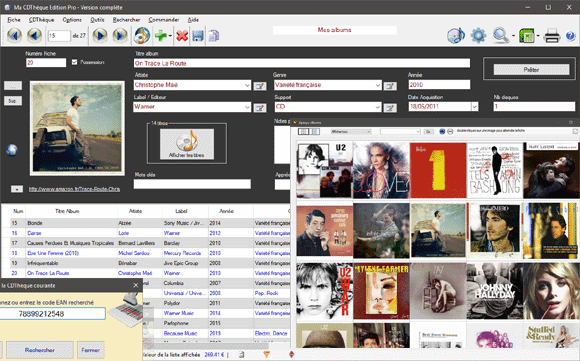Click the magnifying glass search icon

pos(501,36)
